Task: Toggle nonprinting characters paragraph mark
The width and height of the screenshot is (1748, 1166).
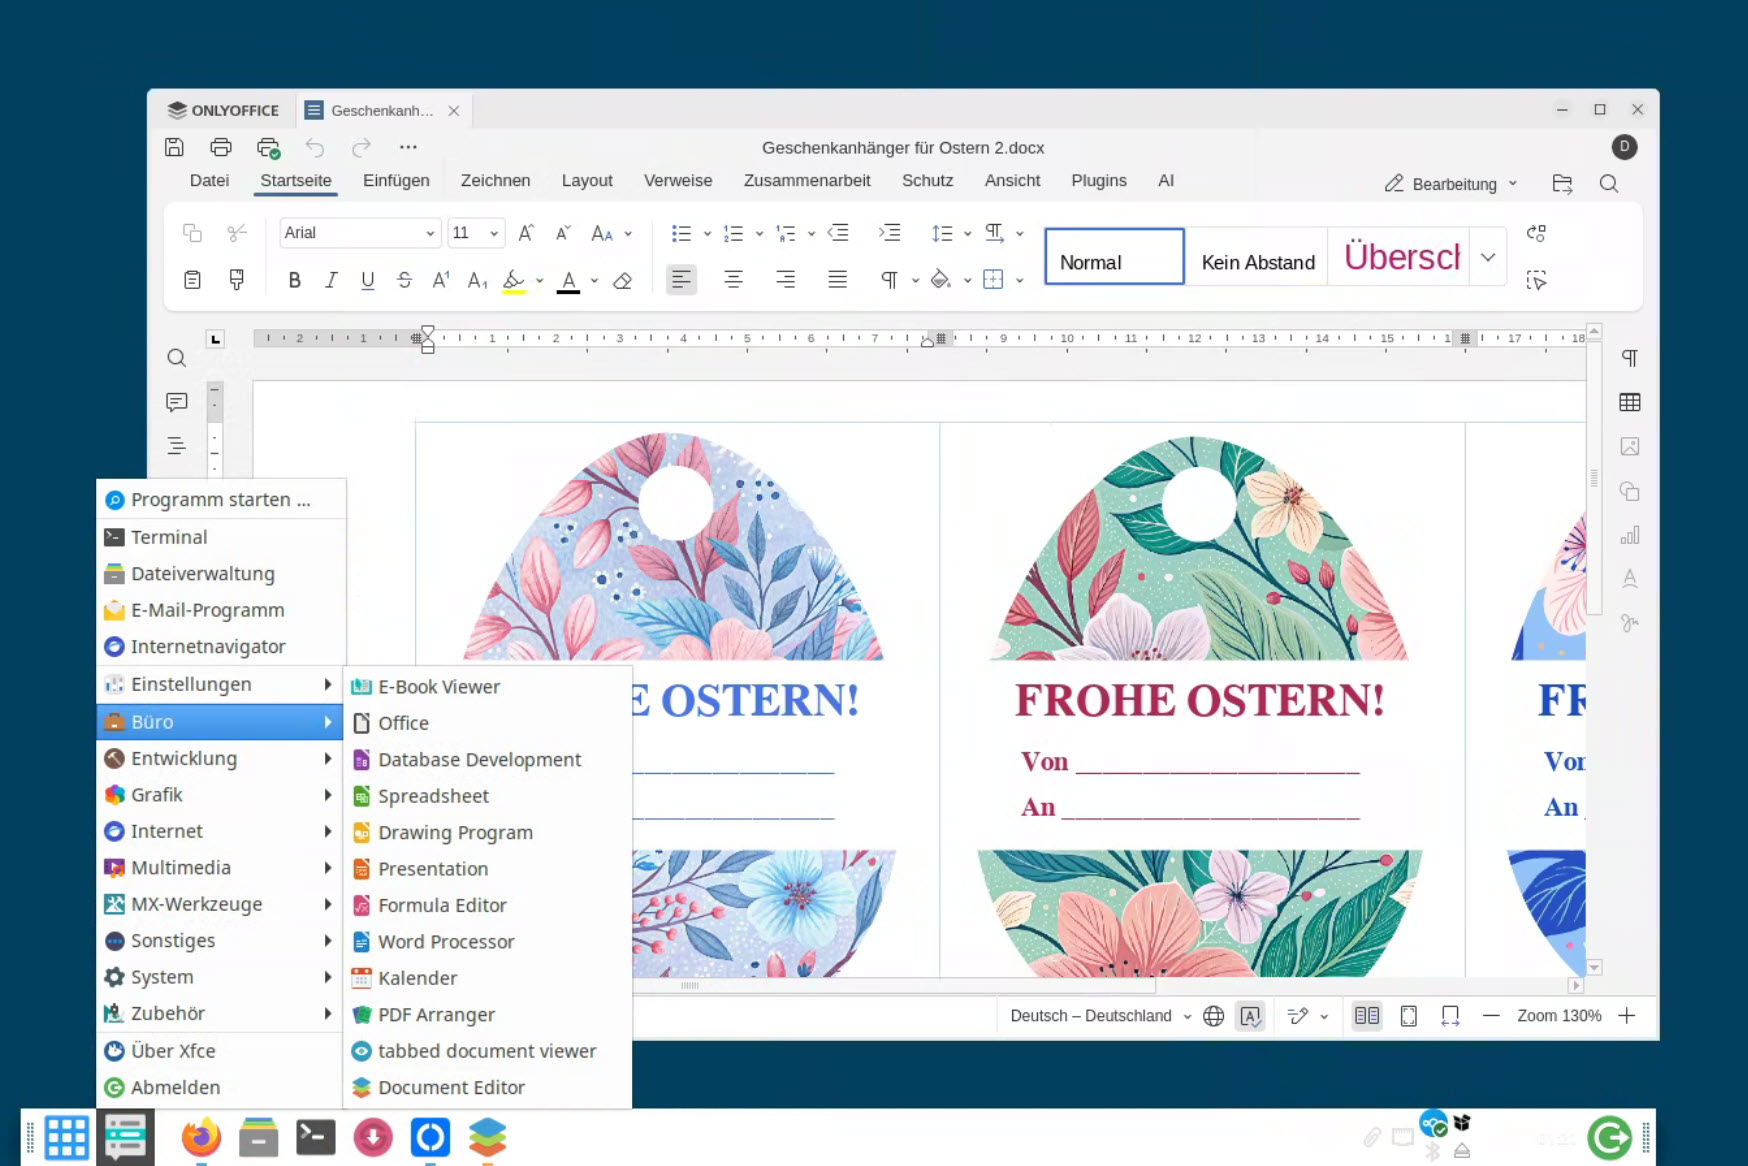Action: coord(888,281)
